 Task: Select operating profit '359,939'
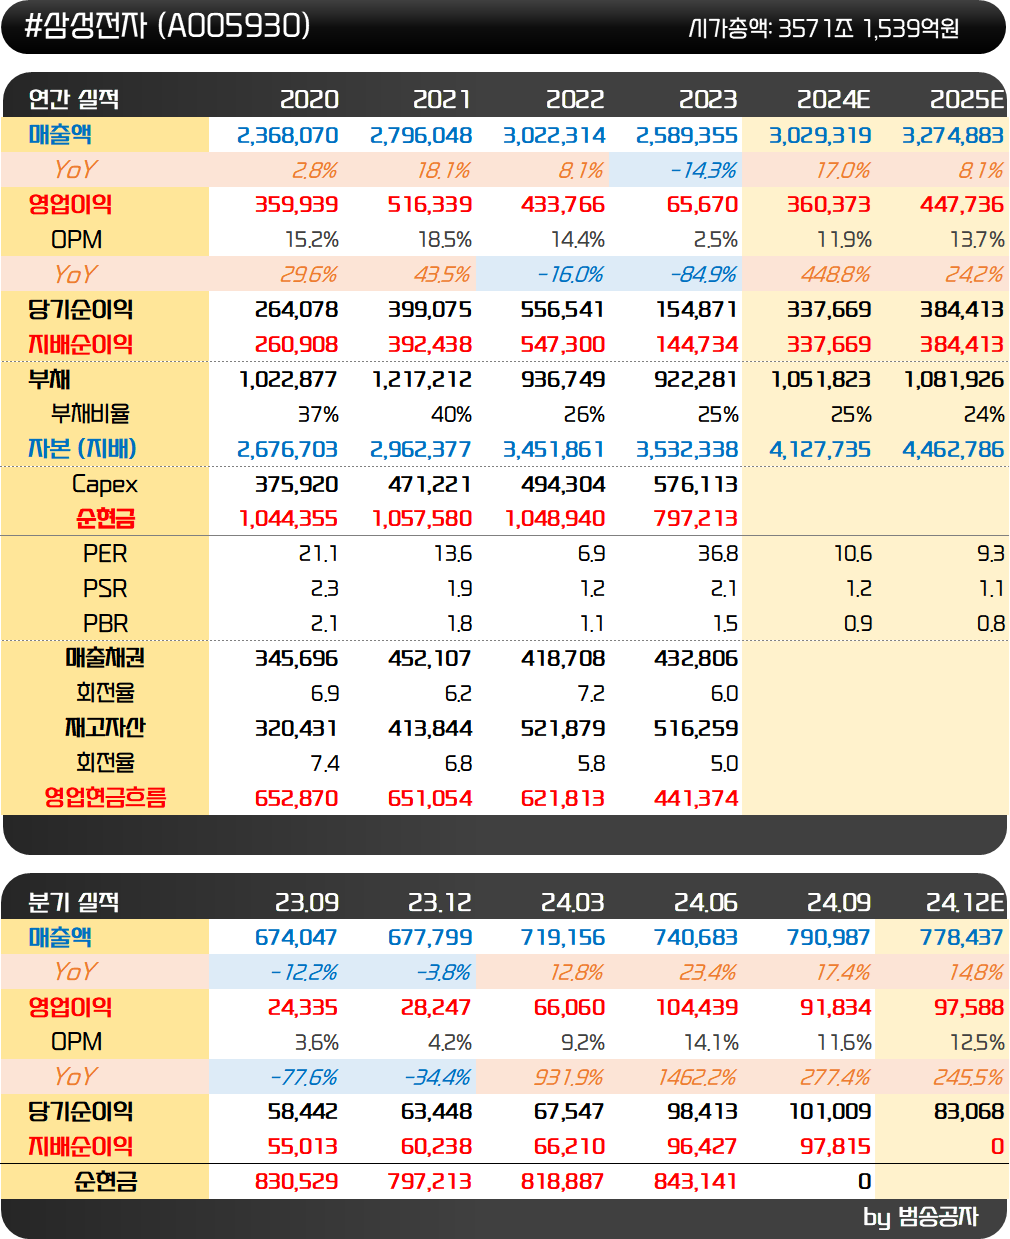tap(296, 205)
